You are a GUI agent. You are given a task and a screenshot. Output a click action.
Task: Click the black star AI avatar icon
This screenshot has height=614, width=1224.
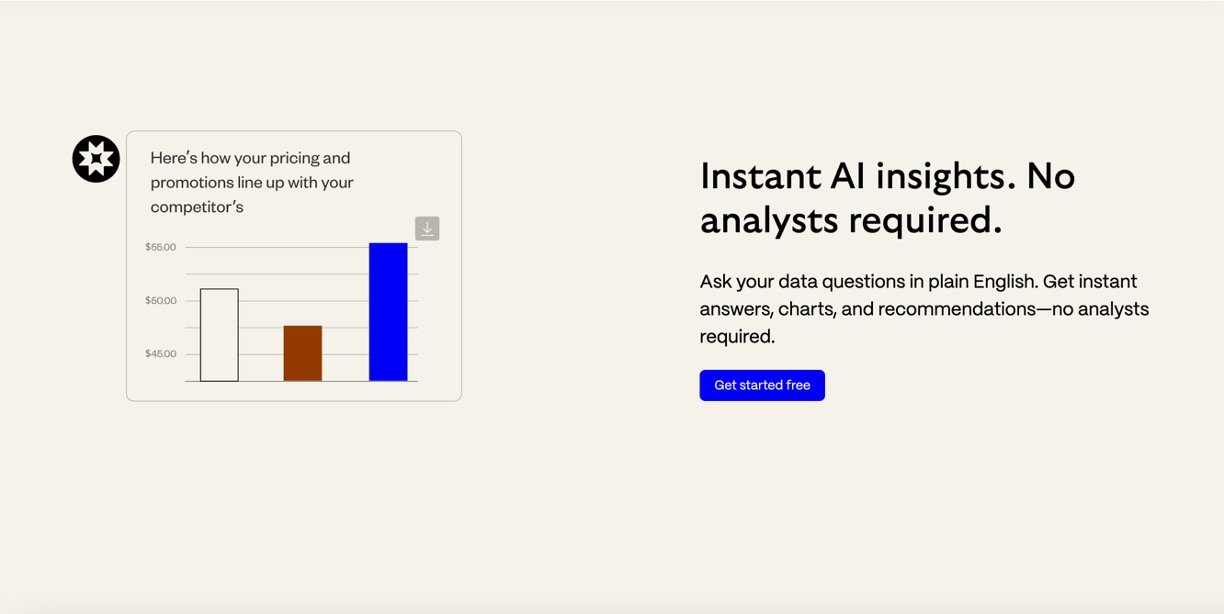(x=96, y=159)
